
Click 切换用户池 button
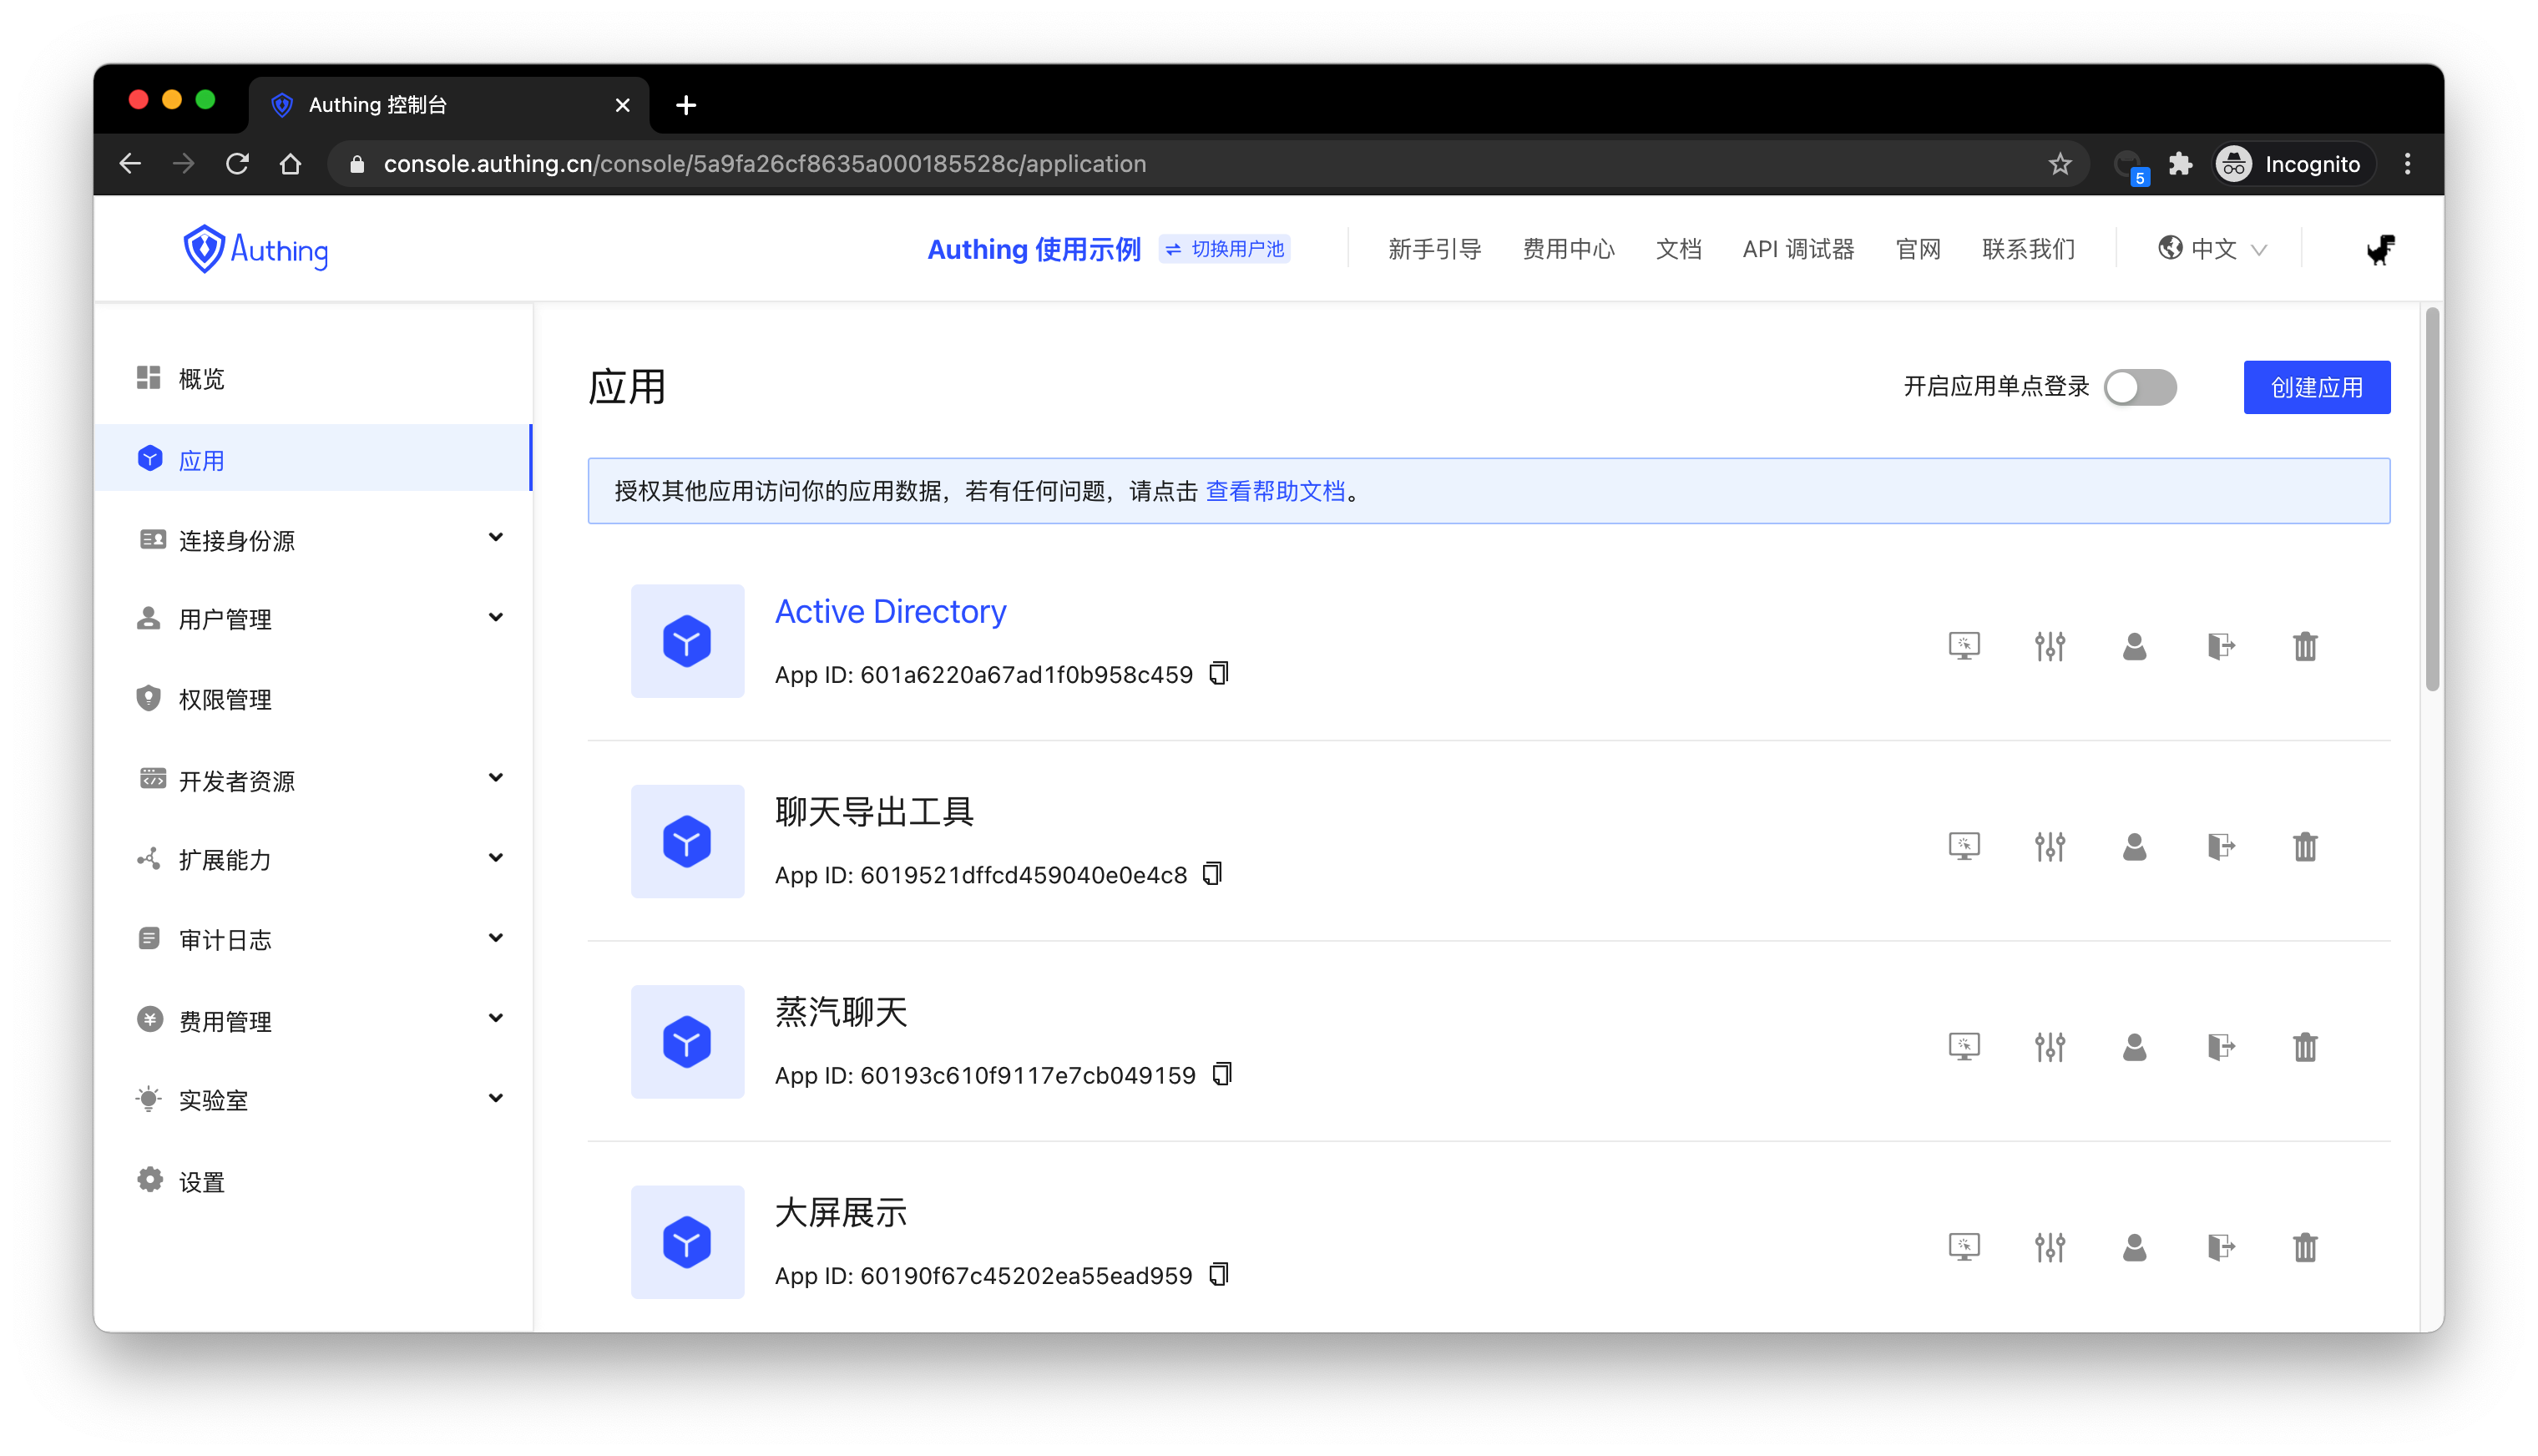click(x=1224, y=249)
